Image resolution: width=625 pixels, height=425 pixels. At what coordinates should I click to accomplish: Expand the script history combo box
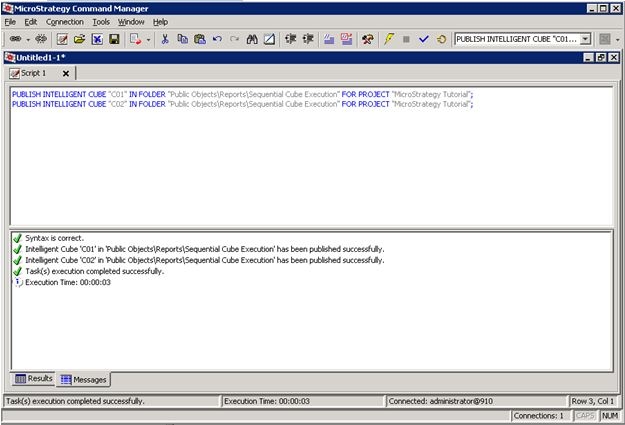pos(585,39)
